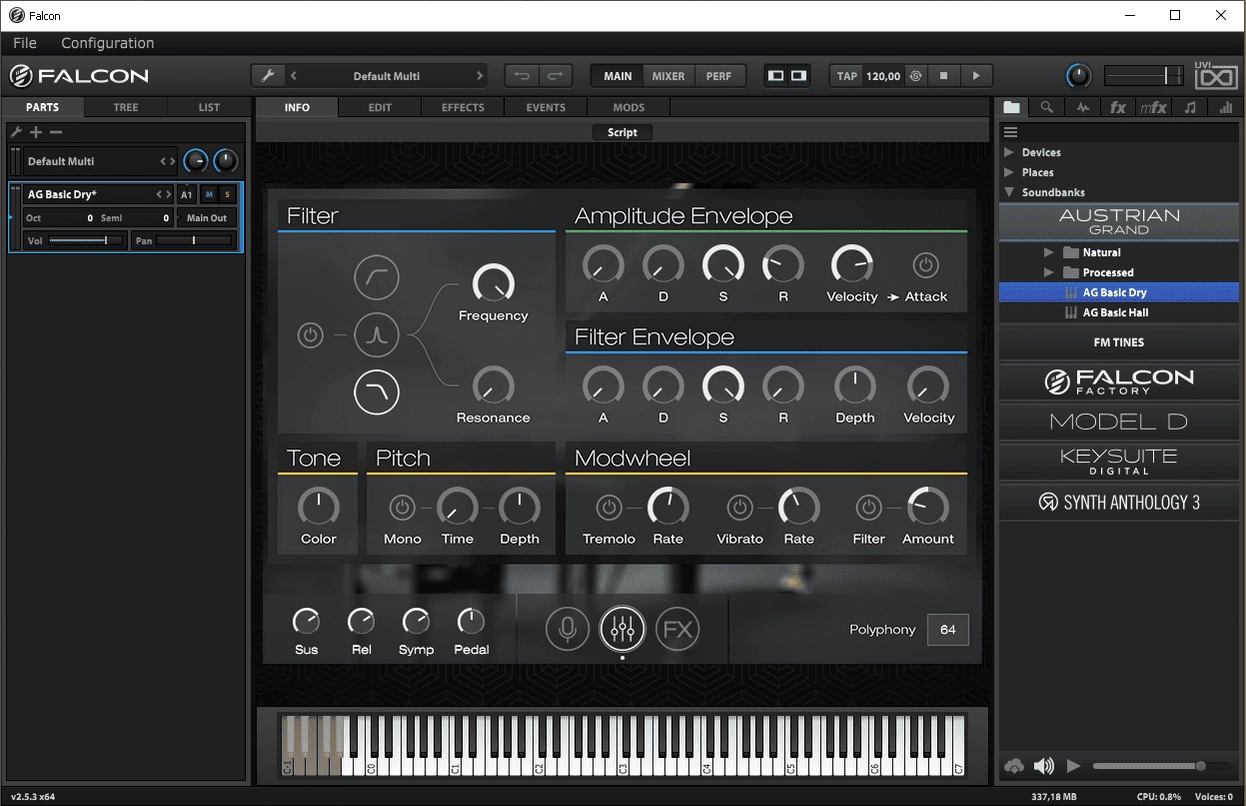
Task: Enable the Mono power switch
Action: pos(402,508)
